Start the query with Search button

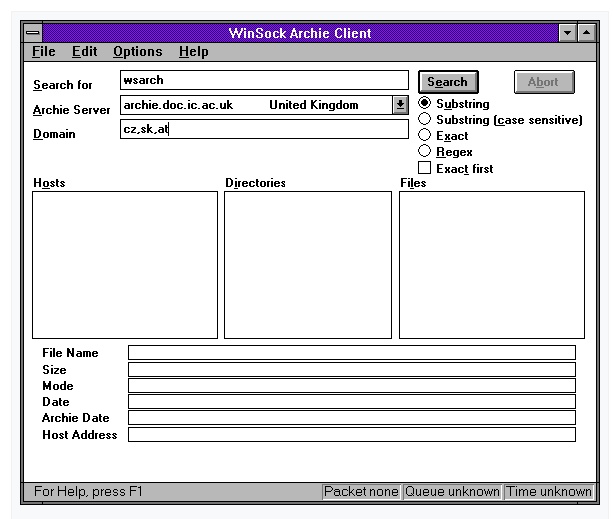(x=448, y=82)
